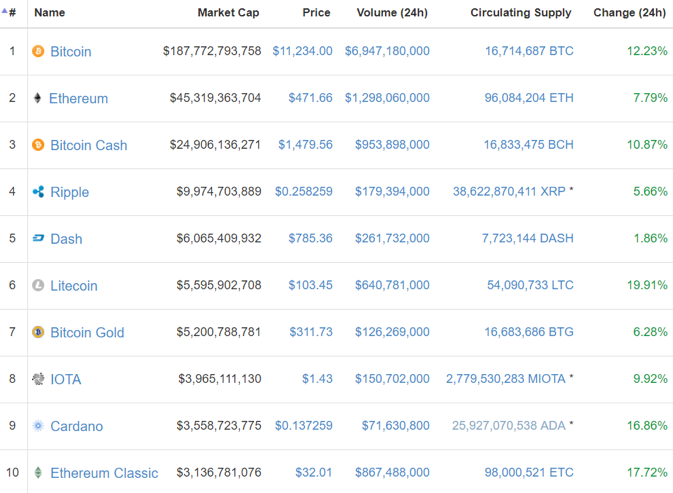Click Bitcoin Gold volume $126,269,000
673x493 pixels.
(x=392, y=332)
